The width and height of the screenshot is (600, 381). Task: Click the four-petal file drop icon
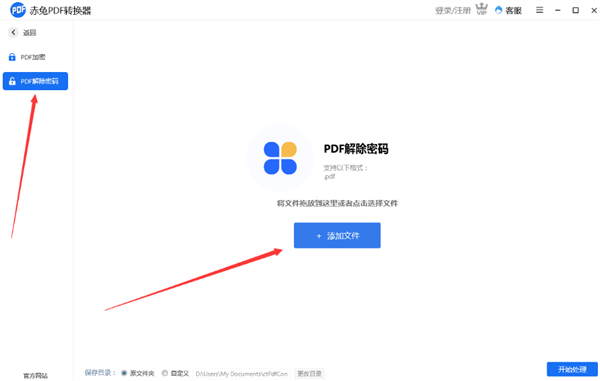[x=280, y=158]
